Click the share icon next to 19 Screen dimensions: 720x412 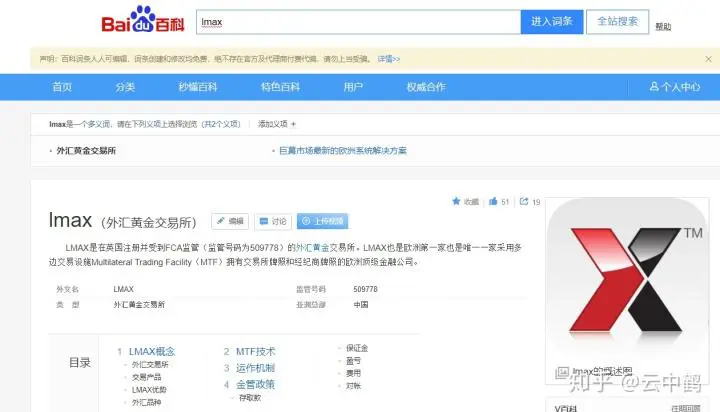coord(524,201)
